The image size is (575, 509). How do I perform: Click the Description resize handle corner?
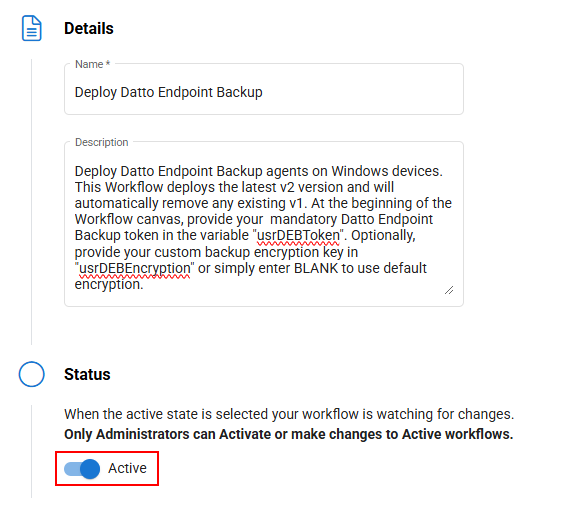pyautogui.click(x=449, y=290)
